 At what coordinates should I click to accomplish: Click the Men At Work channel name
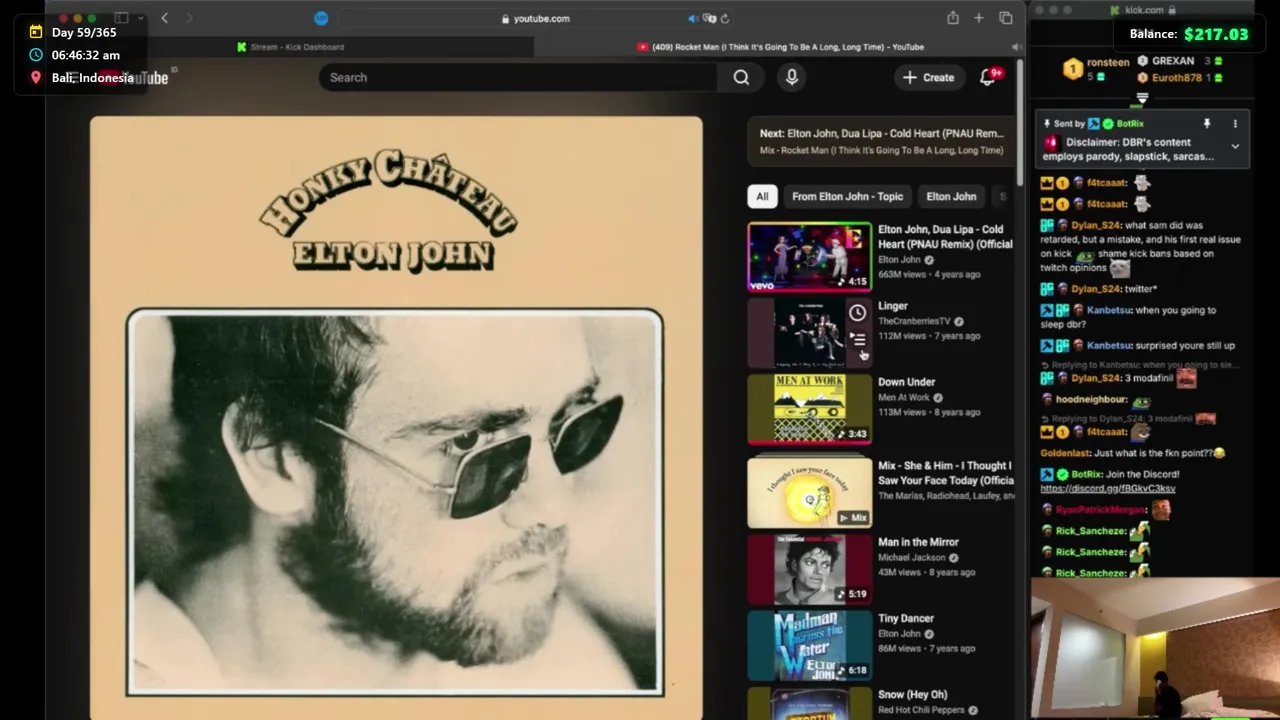pyautogui.click(x=904, y=397)
